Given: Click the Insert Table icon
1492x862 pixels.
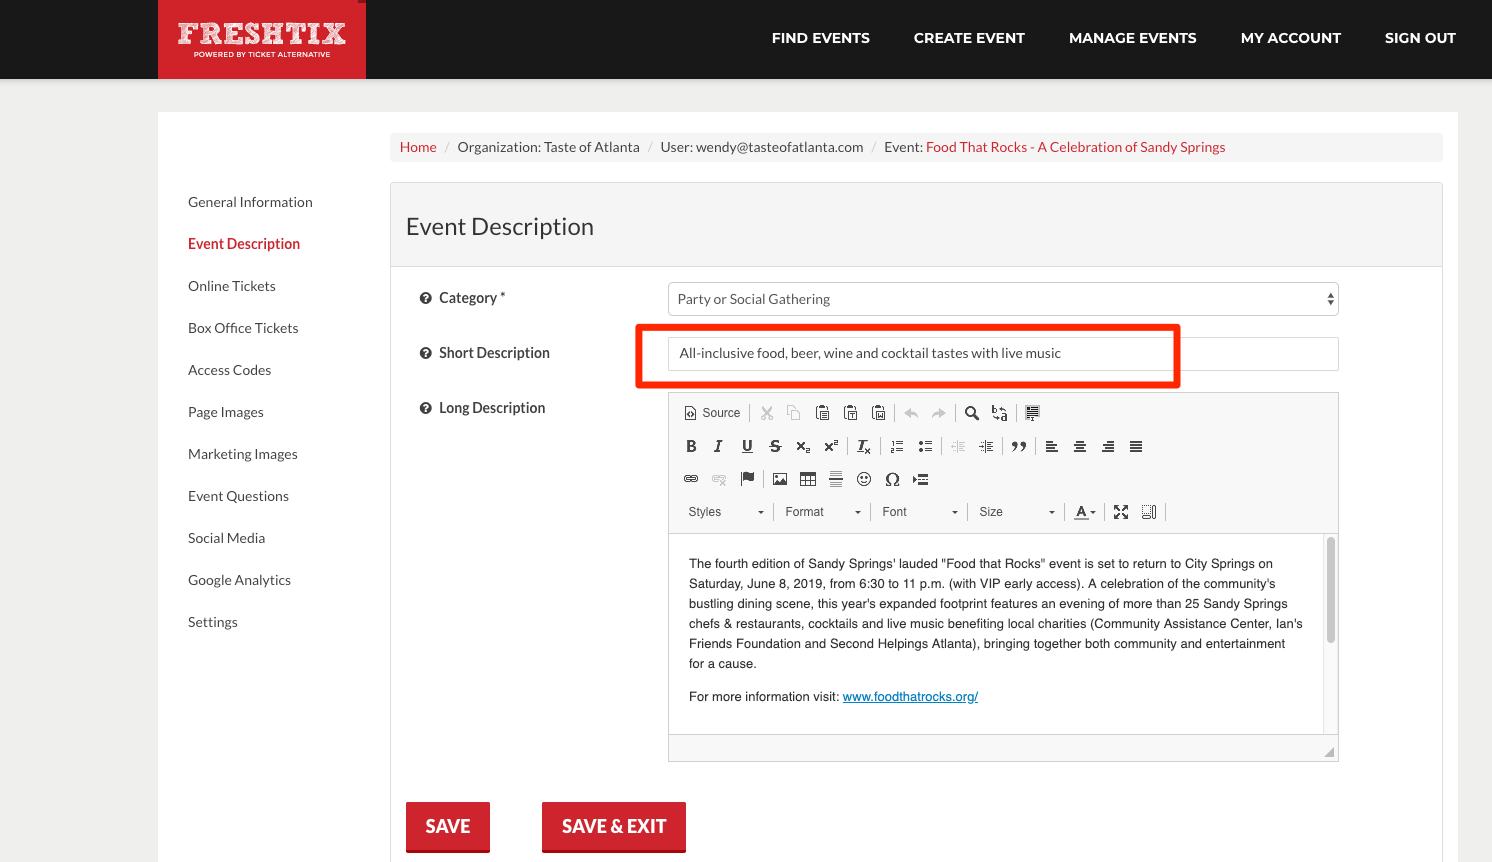Looking at the screenshot, I should [x=808, y=479].
